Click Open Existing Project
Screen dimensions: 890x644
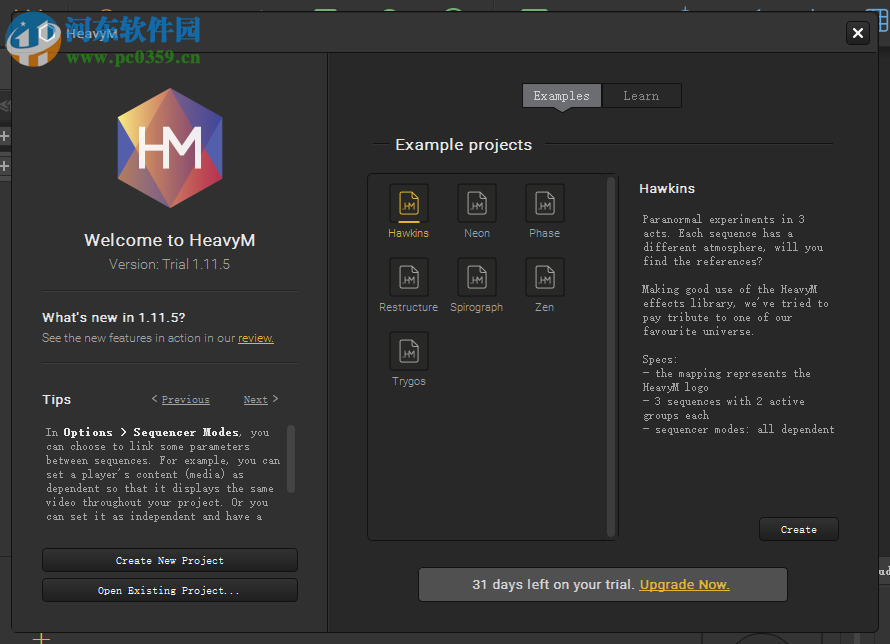tap(170, 590)
